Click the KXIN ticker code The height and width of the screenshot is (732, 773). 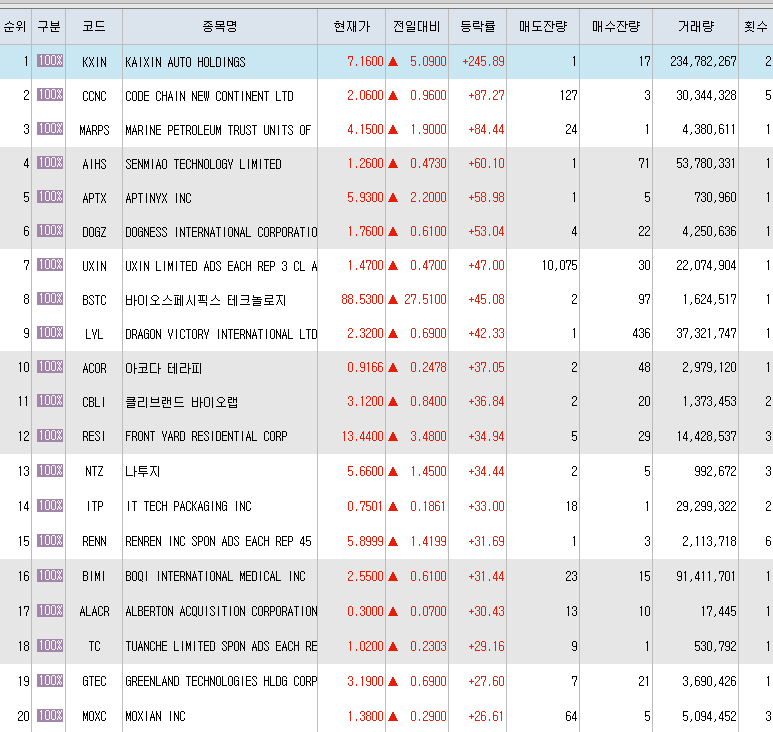click(94, 62)
